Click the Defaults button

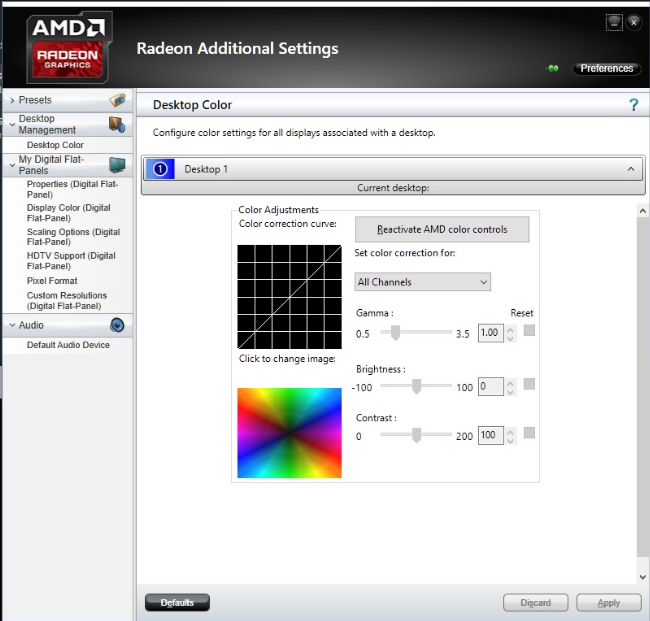pos(177,602)
